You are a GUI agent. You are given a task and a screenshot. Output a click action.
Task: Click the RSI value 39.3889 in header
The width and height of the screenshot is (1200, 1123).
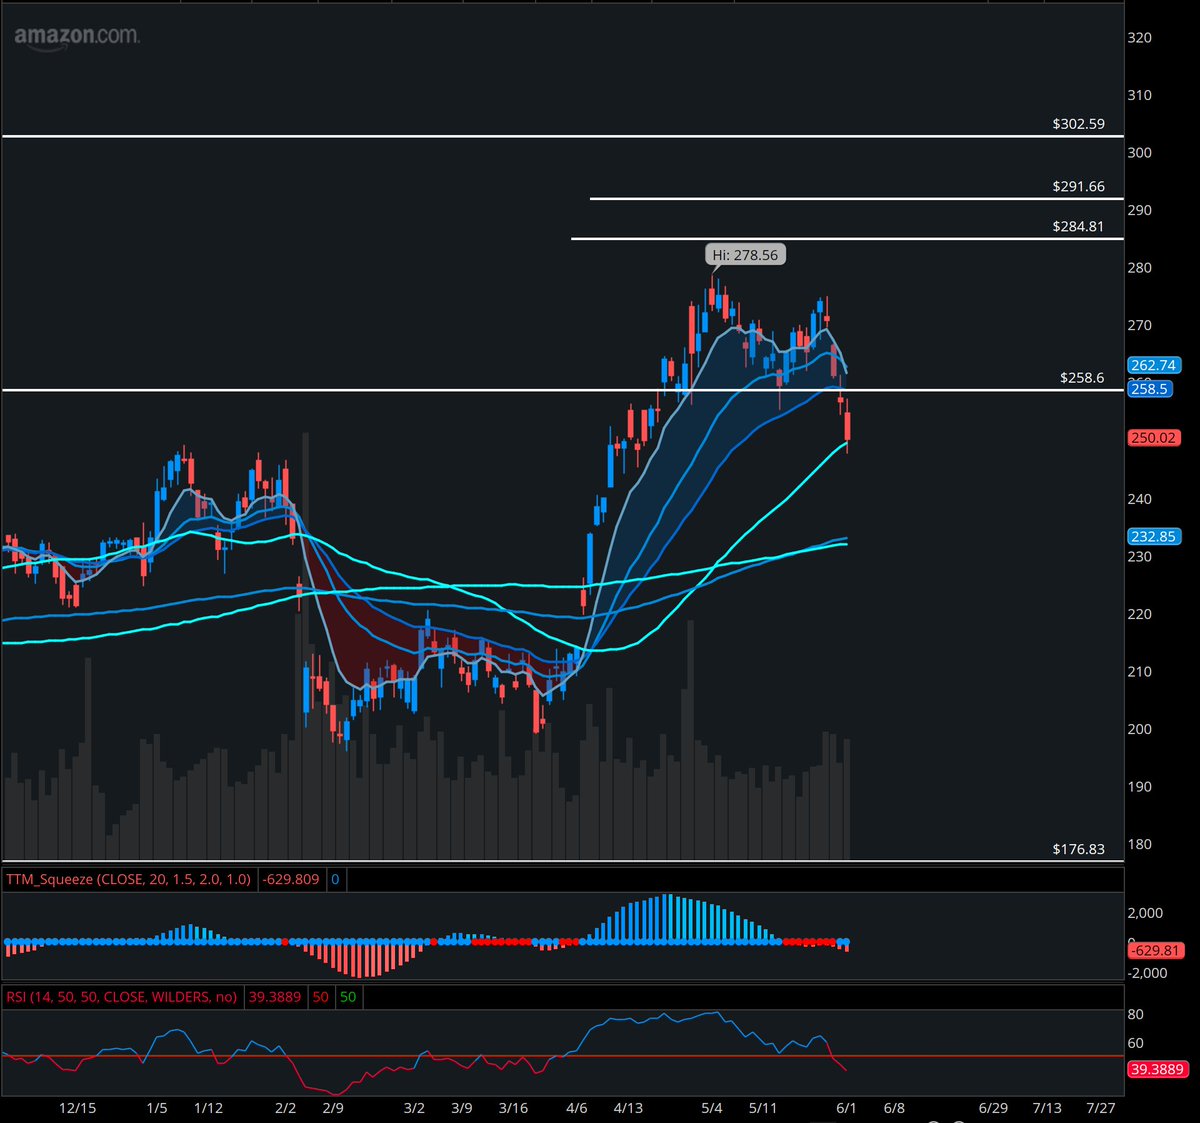(274, 997)
